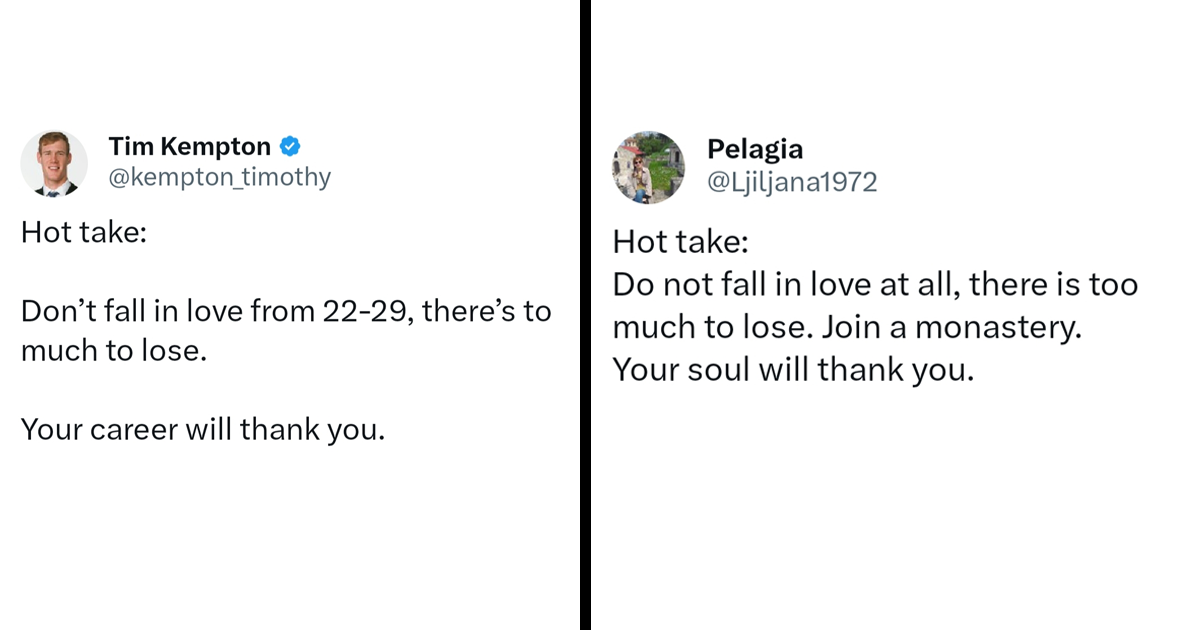The width and height of the screenshot is (1200, 630).
Task: Click "Your career will thank you." line
Action: point(202,429)
